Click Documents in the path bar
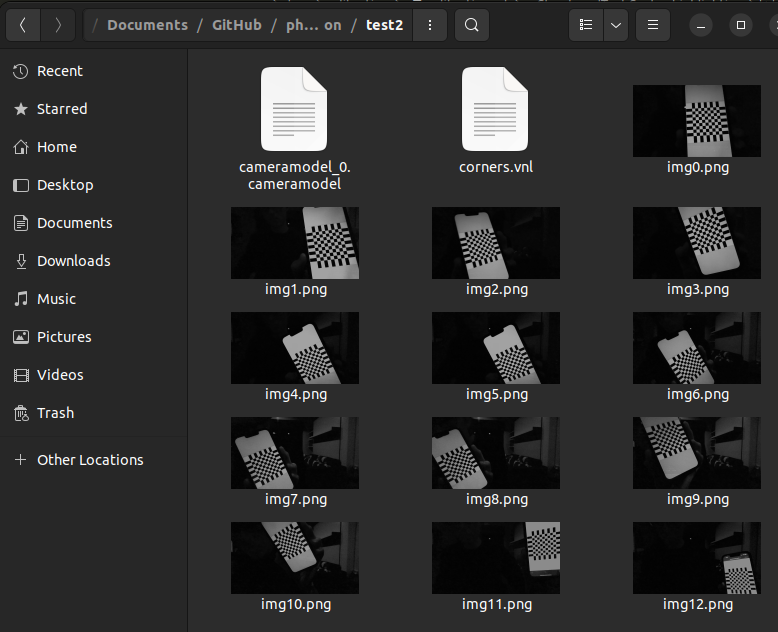Viewport: 778px width, 632px height. point(147,25)
